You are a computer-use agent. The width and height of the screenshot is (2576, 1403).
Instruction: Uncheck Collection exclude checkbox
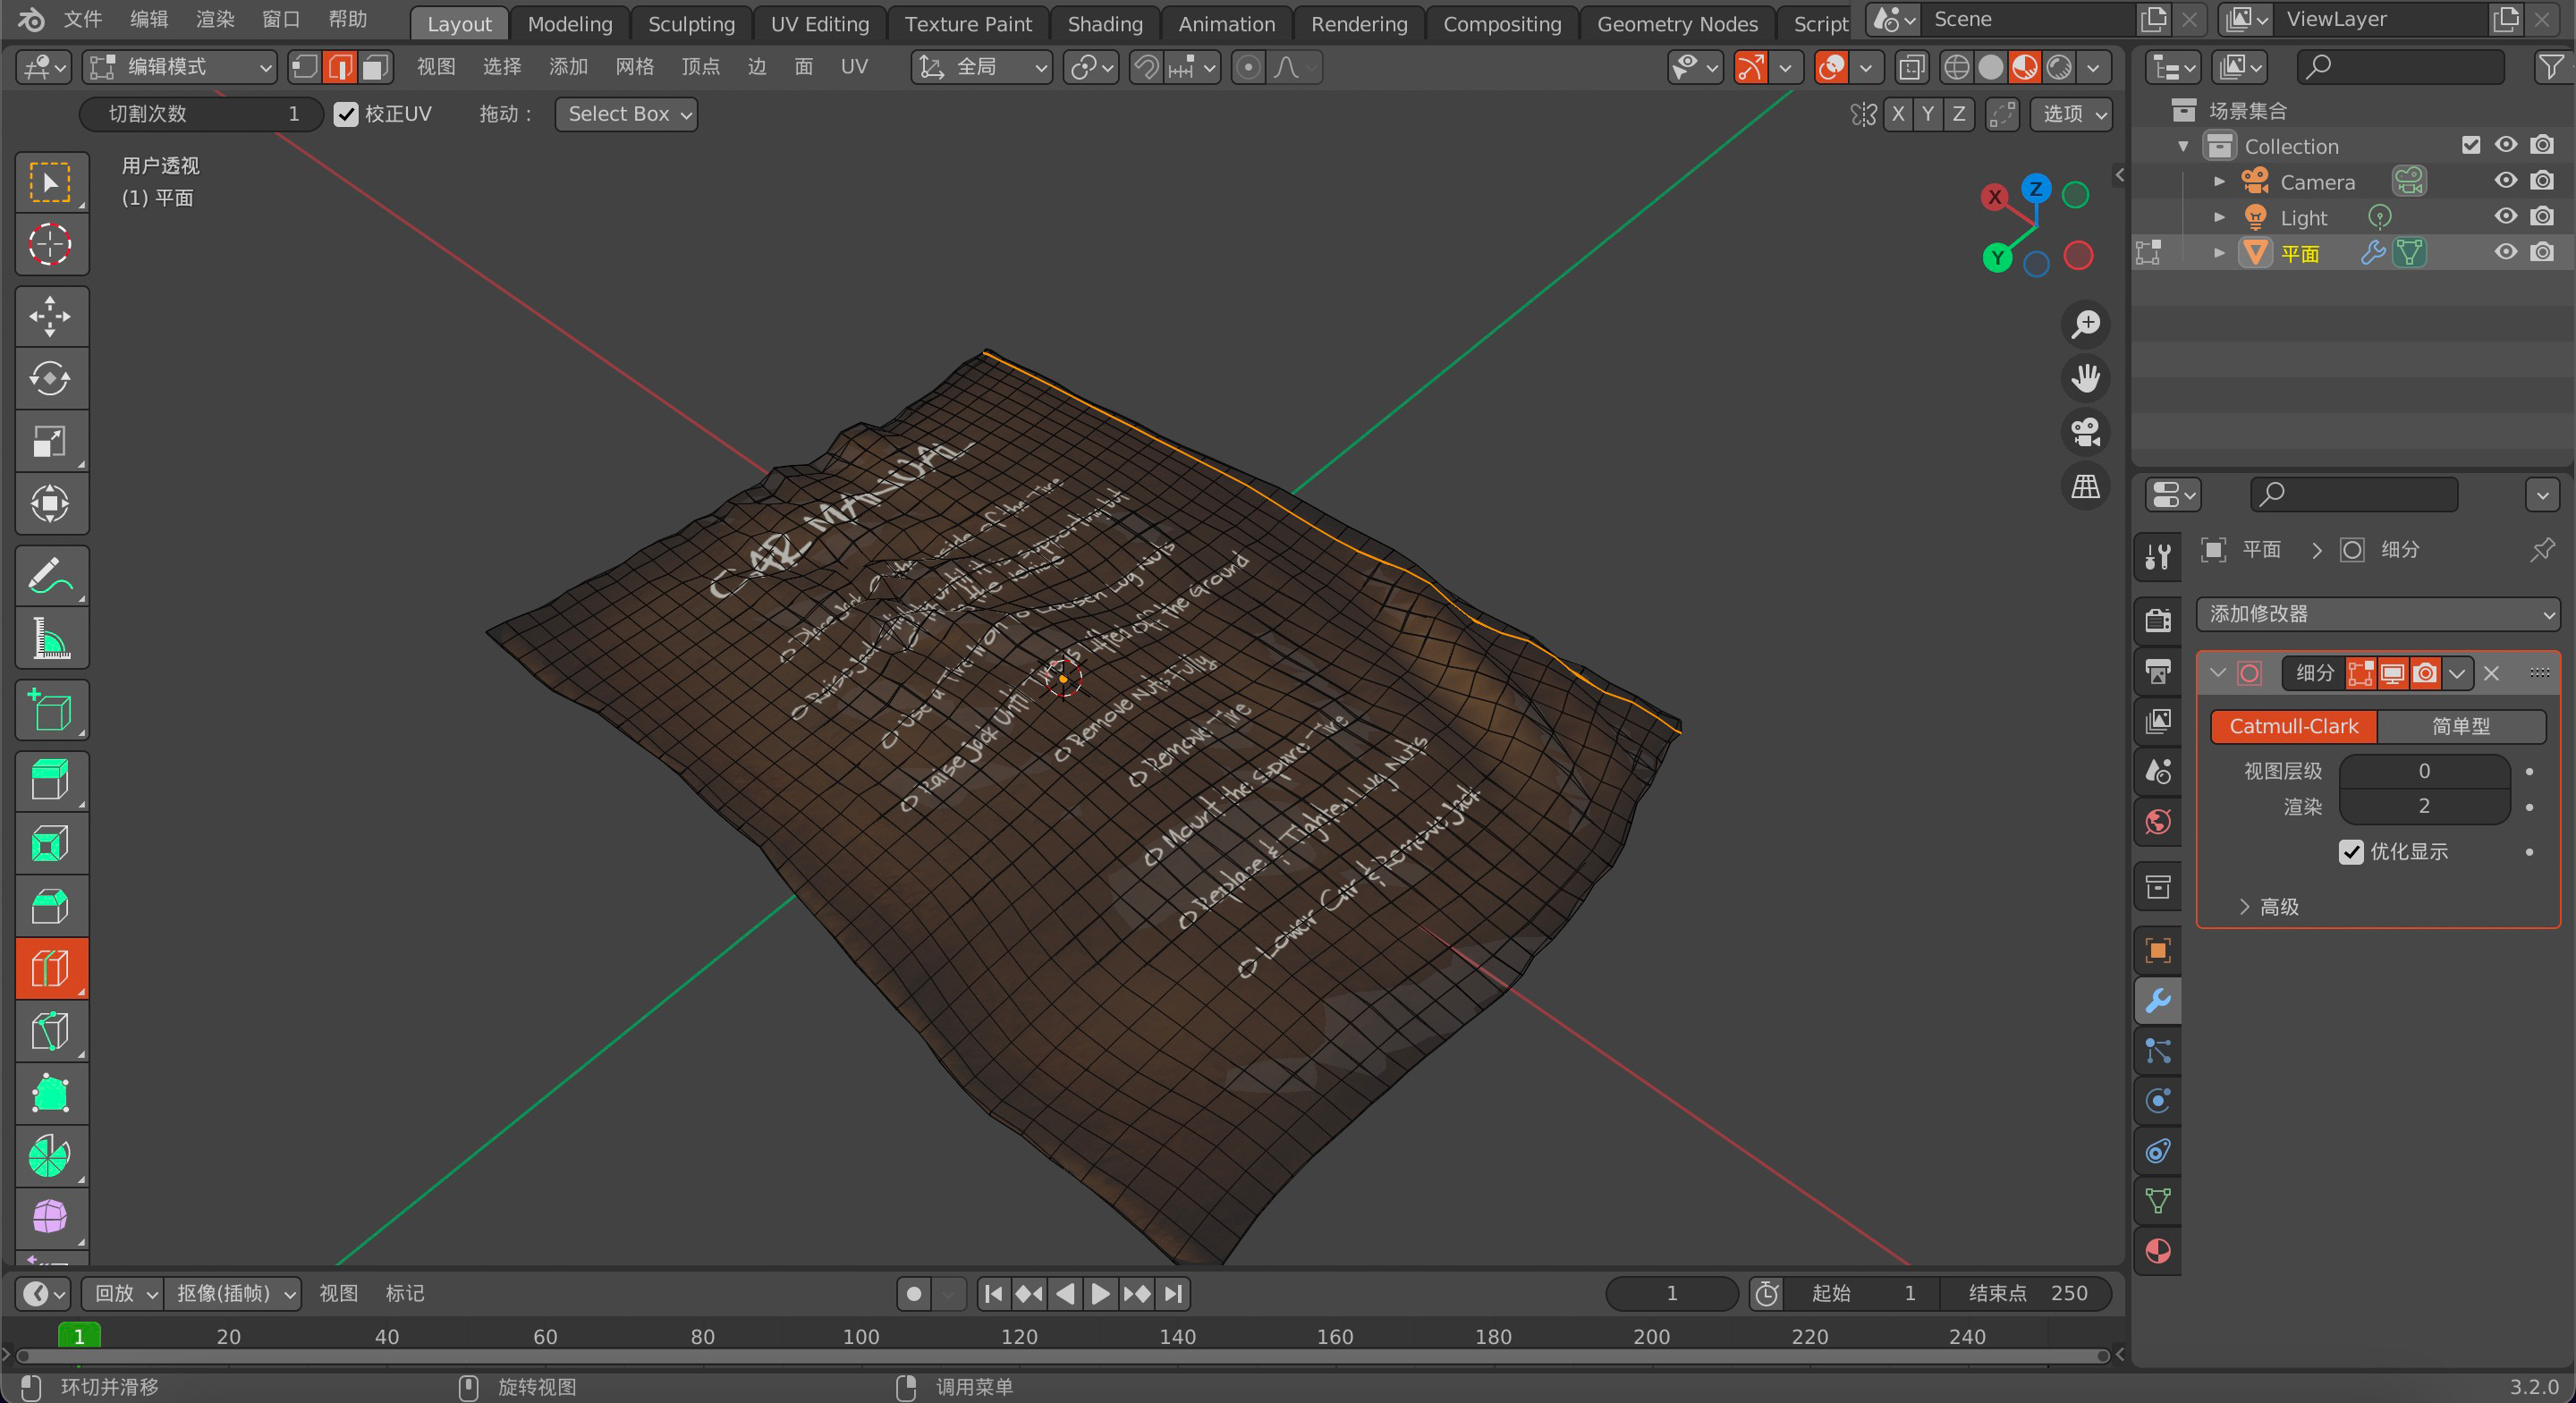click(2471, 145)
